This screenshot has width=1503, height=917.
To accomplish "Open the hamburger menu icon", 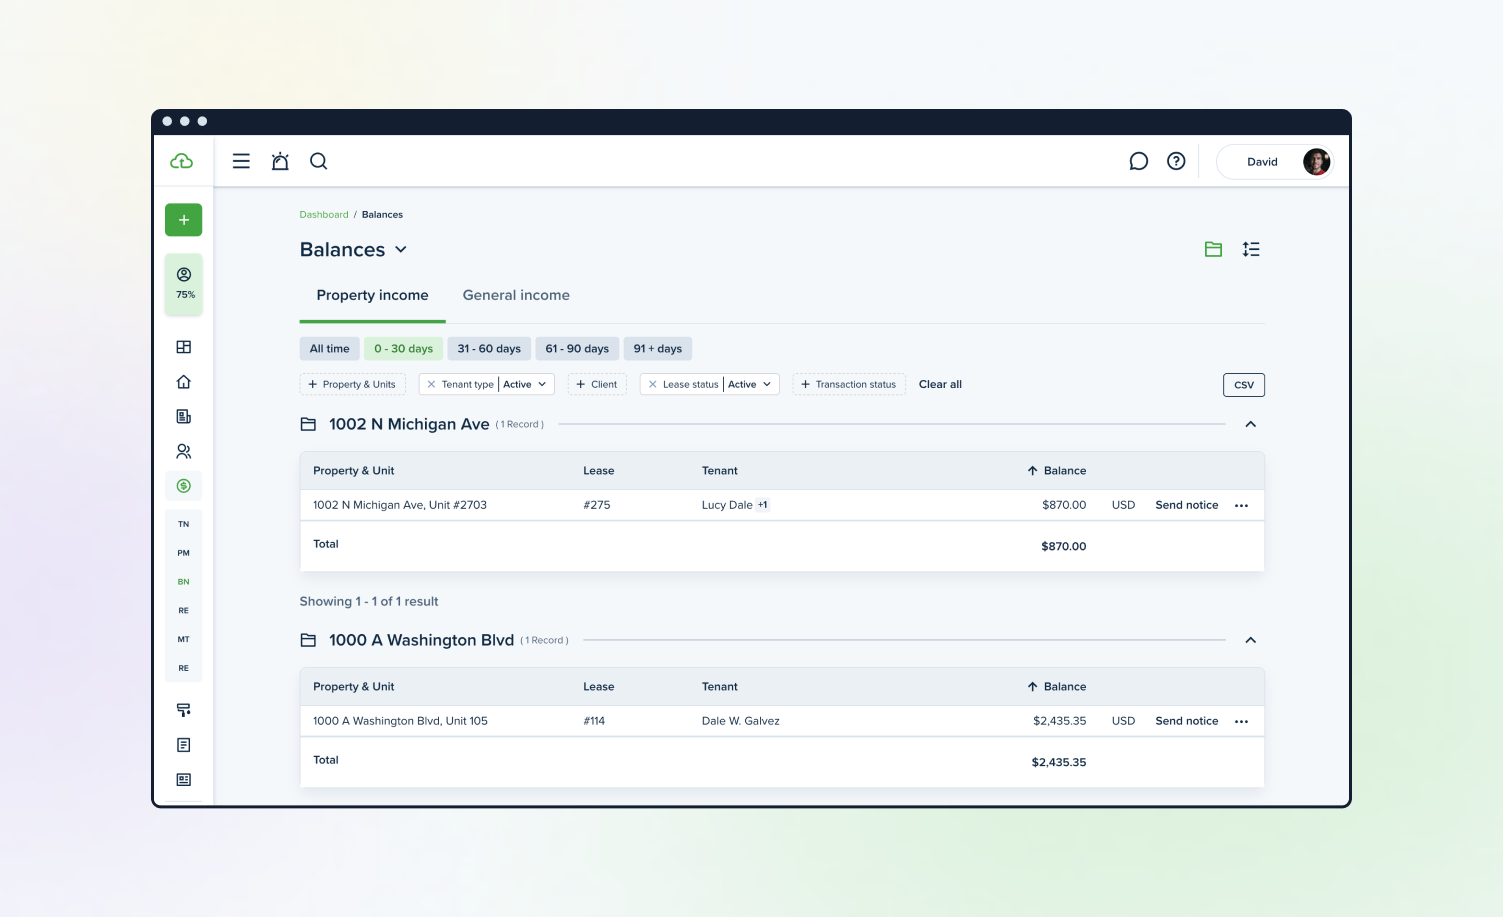I will pos(241,161).
